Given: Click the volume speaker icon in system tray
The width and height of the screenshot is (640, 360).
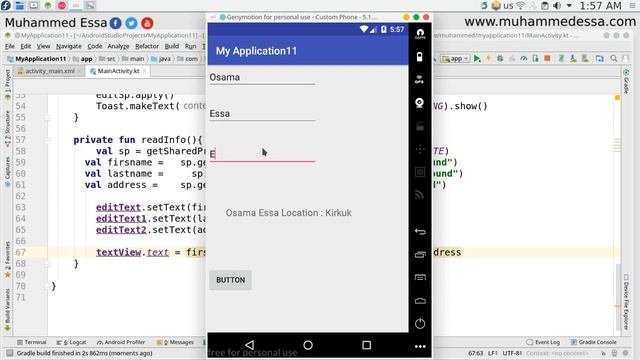Looking at the screenshot, I should (x=557, y=5).
